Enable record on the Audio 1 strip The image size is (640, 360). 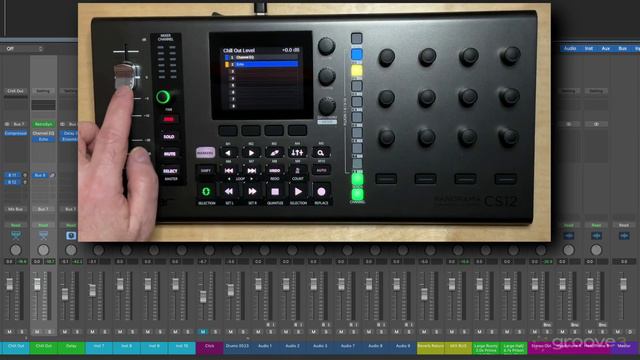pyautogui.click(x=269, y=324)
